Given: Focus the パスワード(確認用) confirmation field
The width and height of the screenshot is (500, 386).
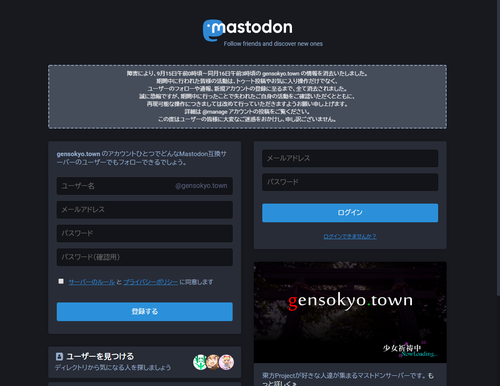Looking at the screenshot, I should [x=145, y=257].
